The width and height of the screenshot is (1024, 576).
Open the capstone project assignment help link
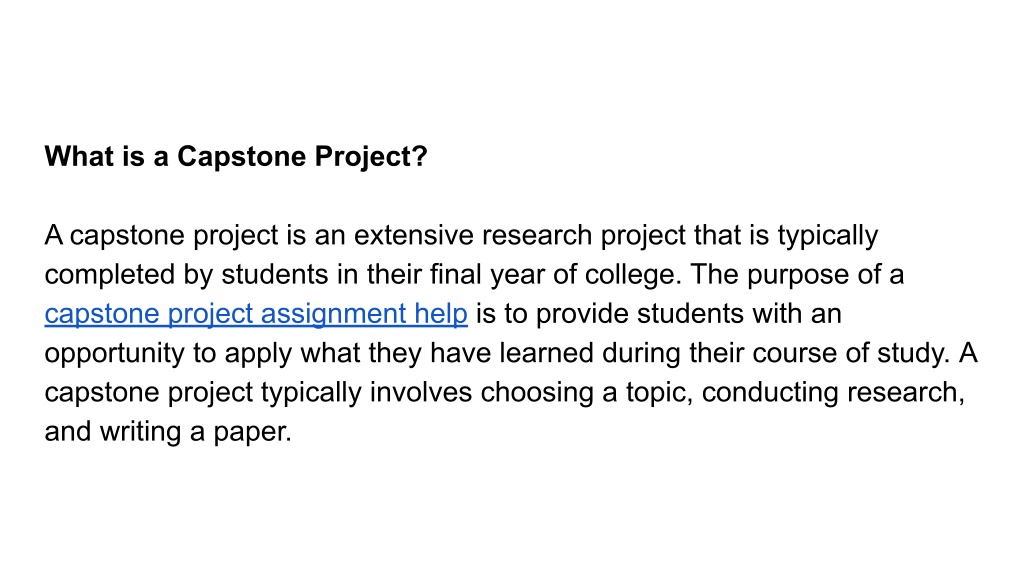point(256,314)
